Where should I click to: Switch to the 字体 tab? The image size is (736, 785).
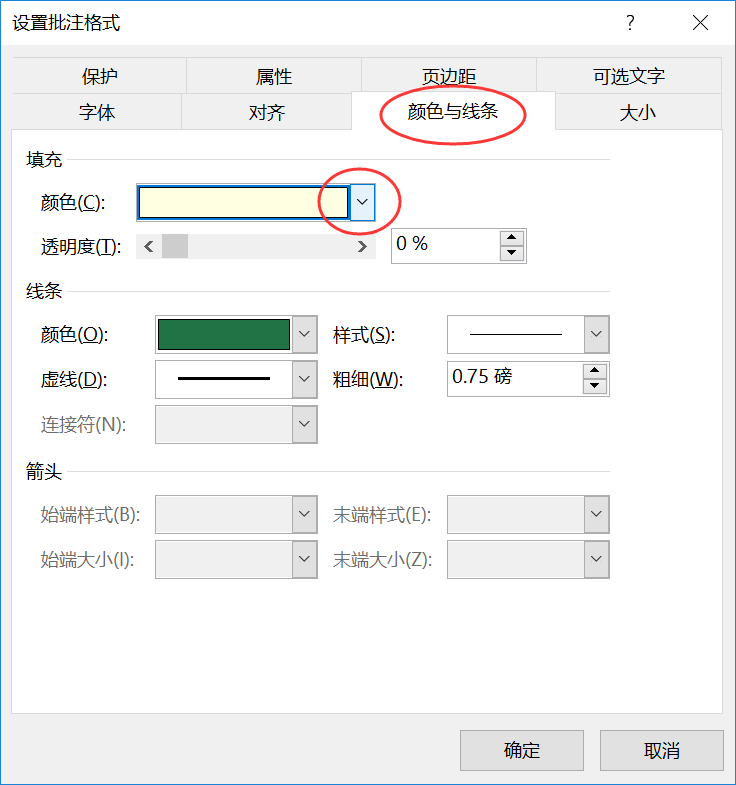click(x=97, y=112)
